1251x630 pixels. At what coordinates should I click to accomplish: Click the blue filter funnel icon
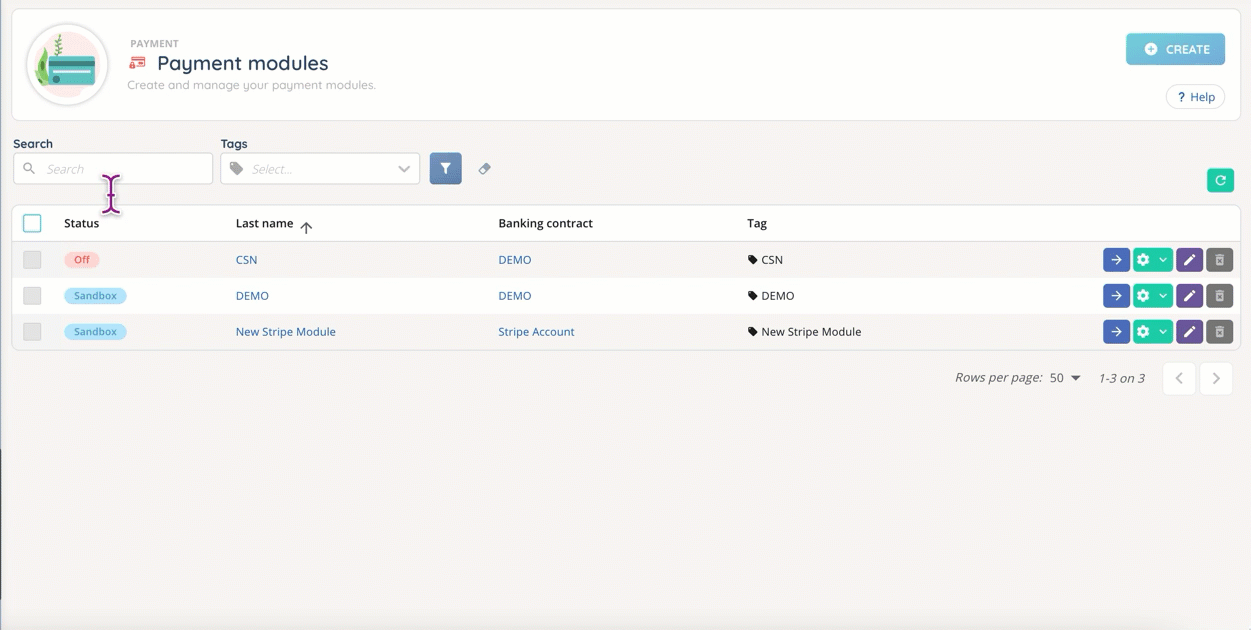(x=445, y=169)
